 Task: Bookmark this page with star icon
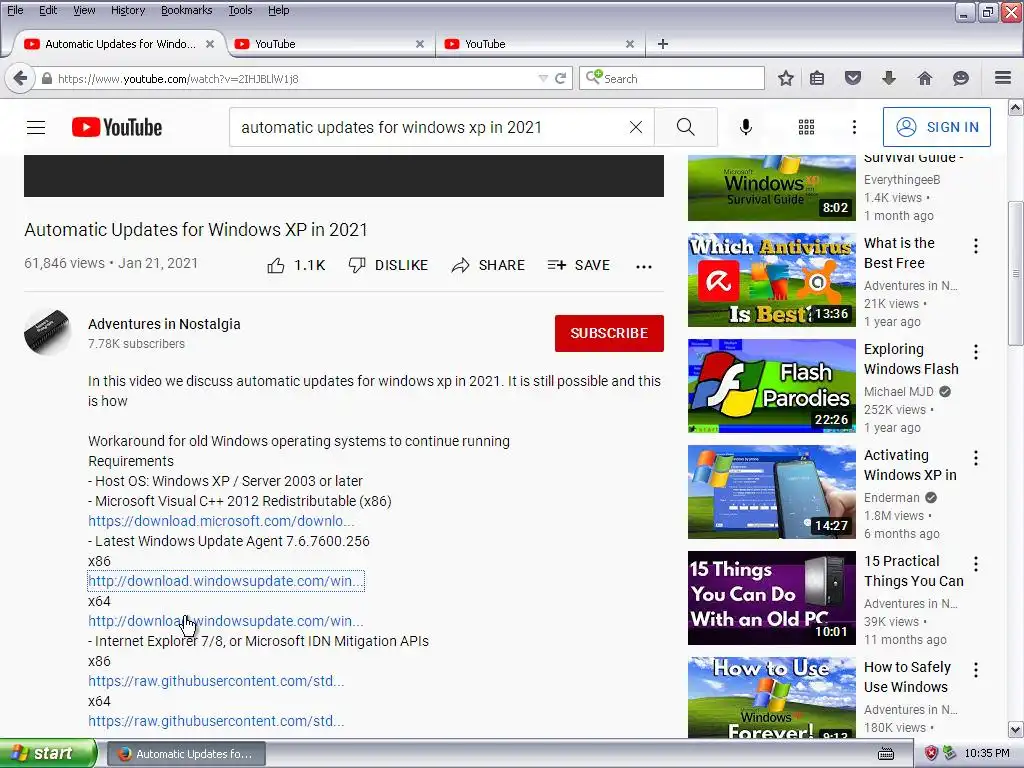click(786, 78)
